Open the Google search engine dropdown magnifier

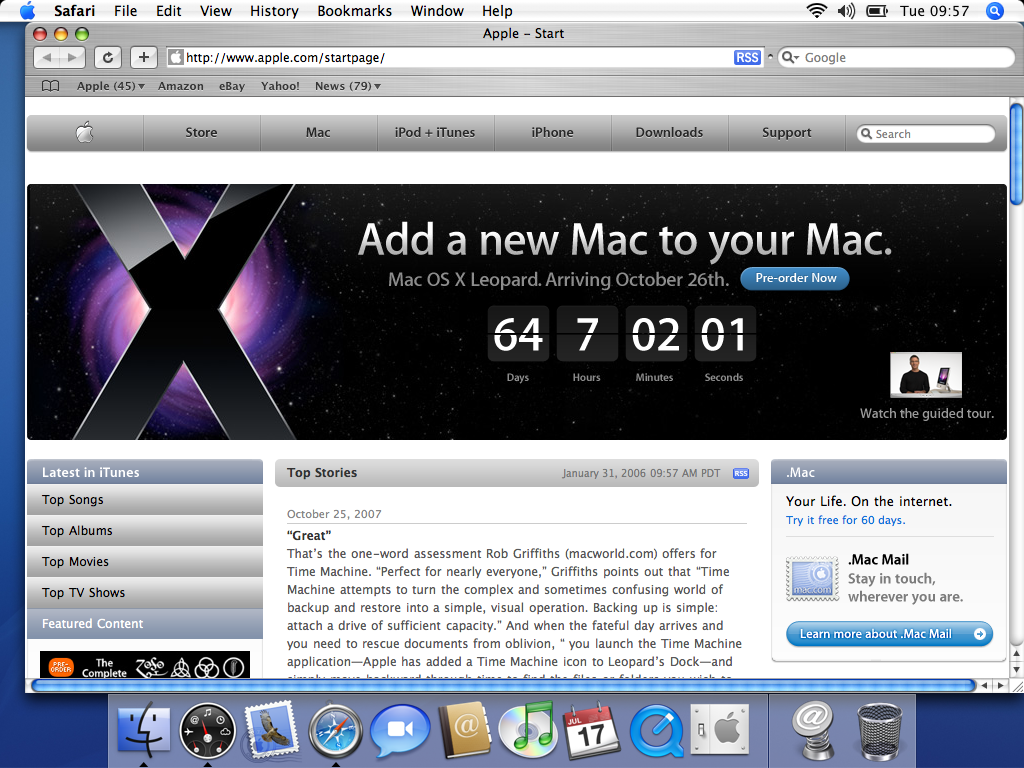coord(790,57)
